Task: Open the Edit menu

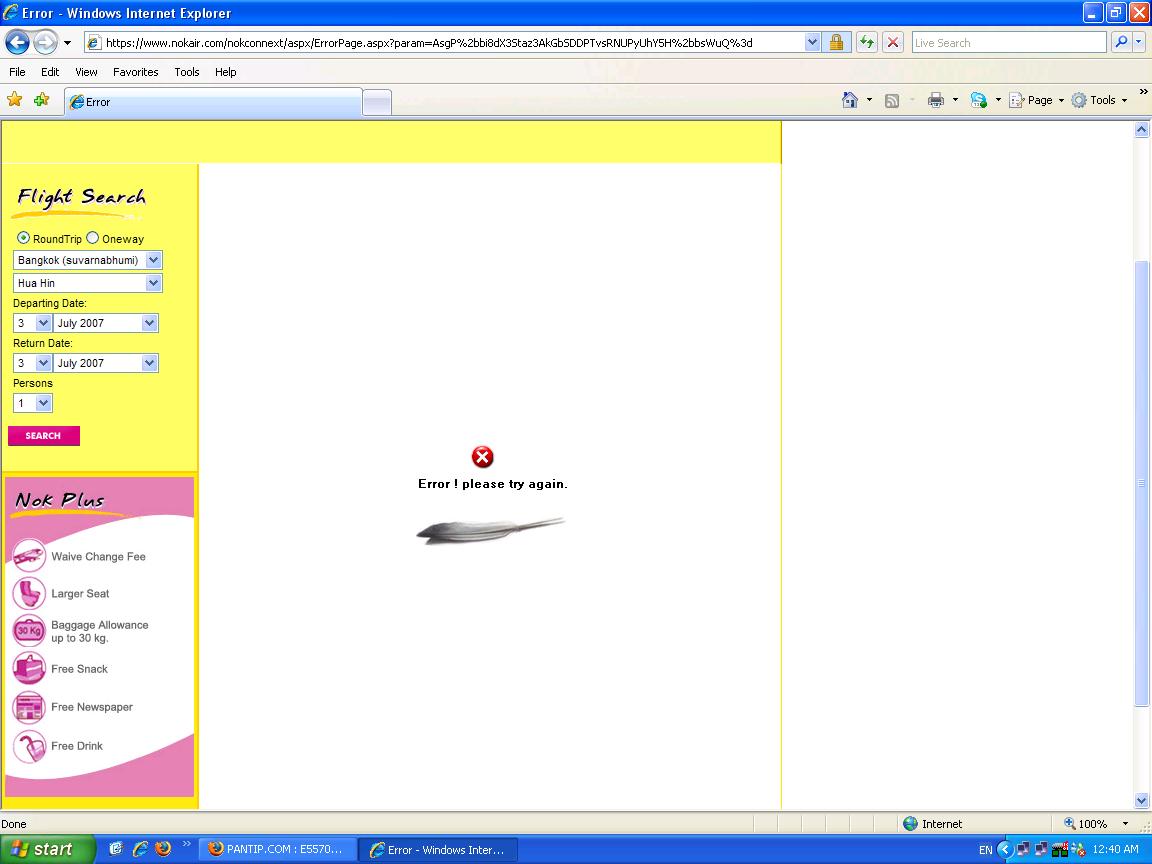Action: 50,72
